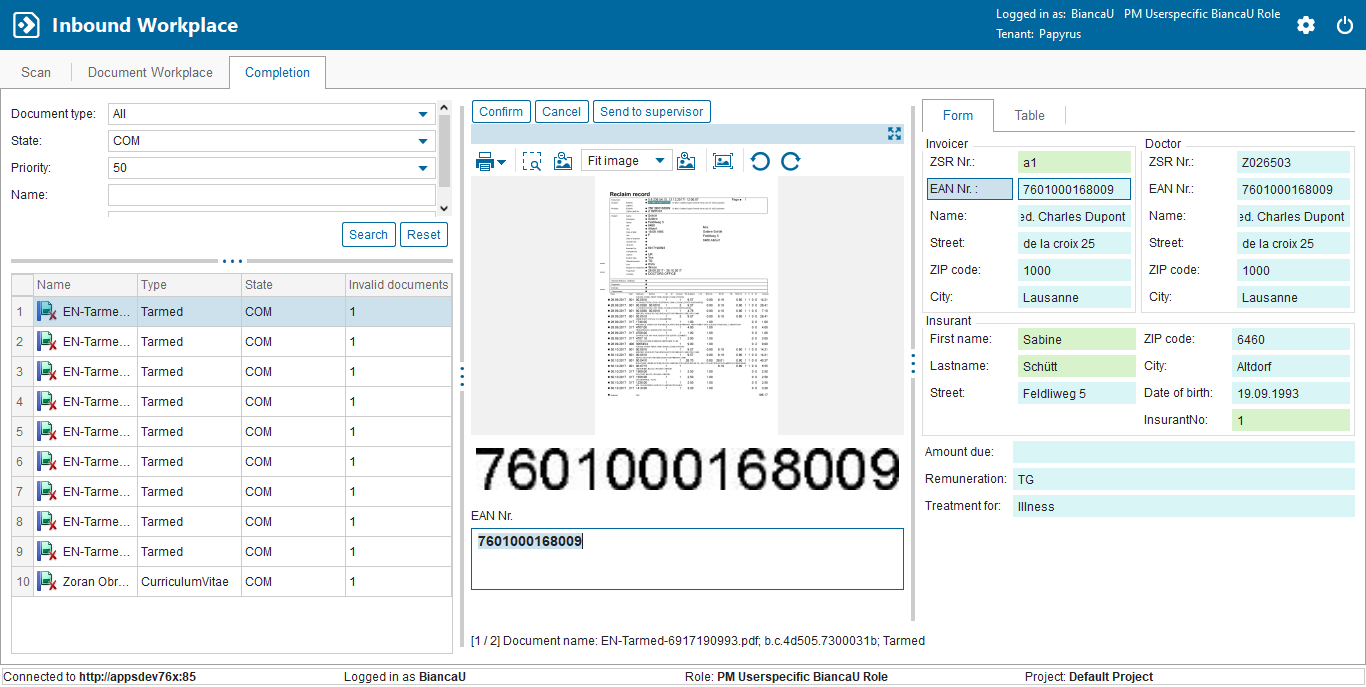Click the Confirm button
This screenshot has height=687, width=1366.
pyautogui.click(x=501, y=112)
